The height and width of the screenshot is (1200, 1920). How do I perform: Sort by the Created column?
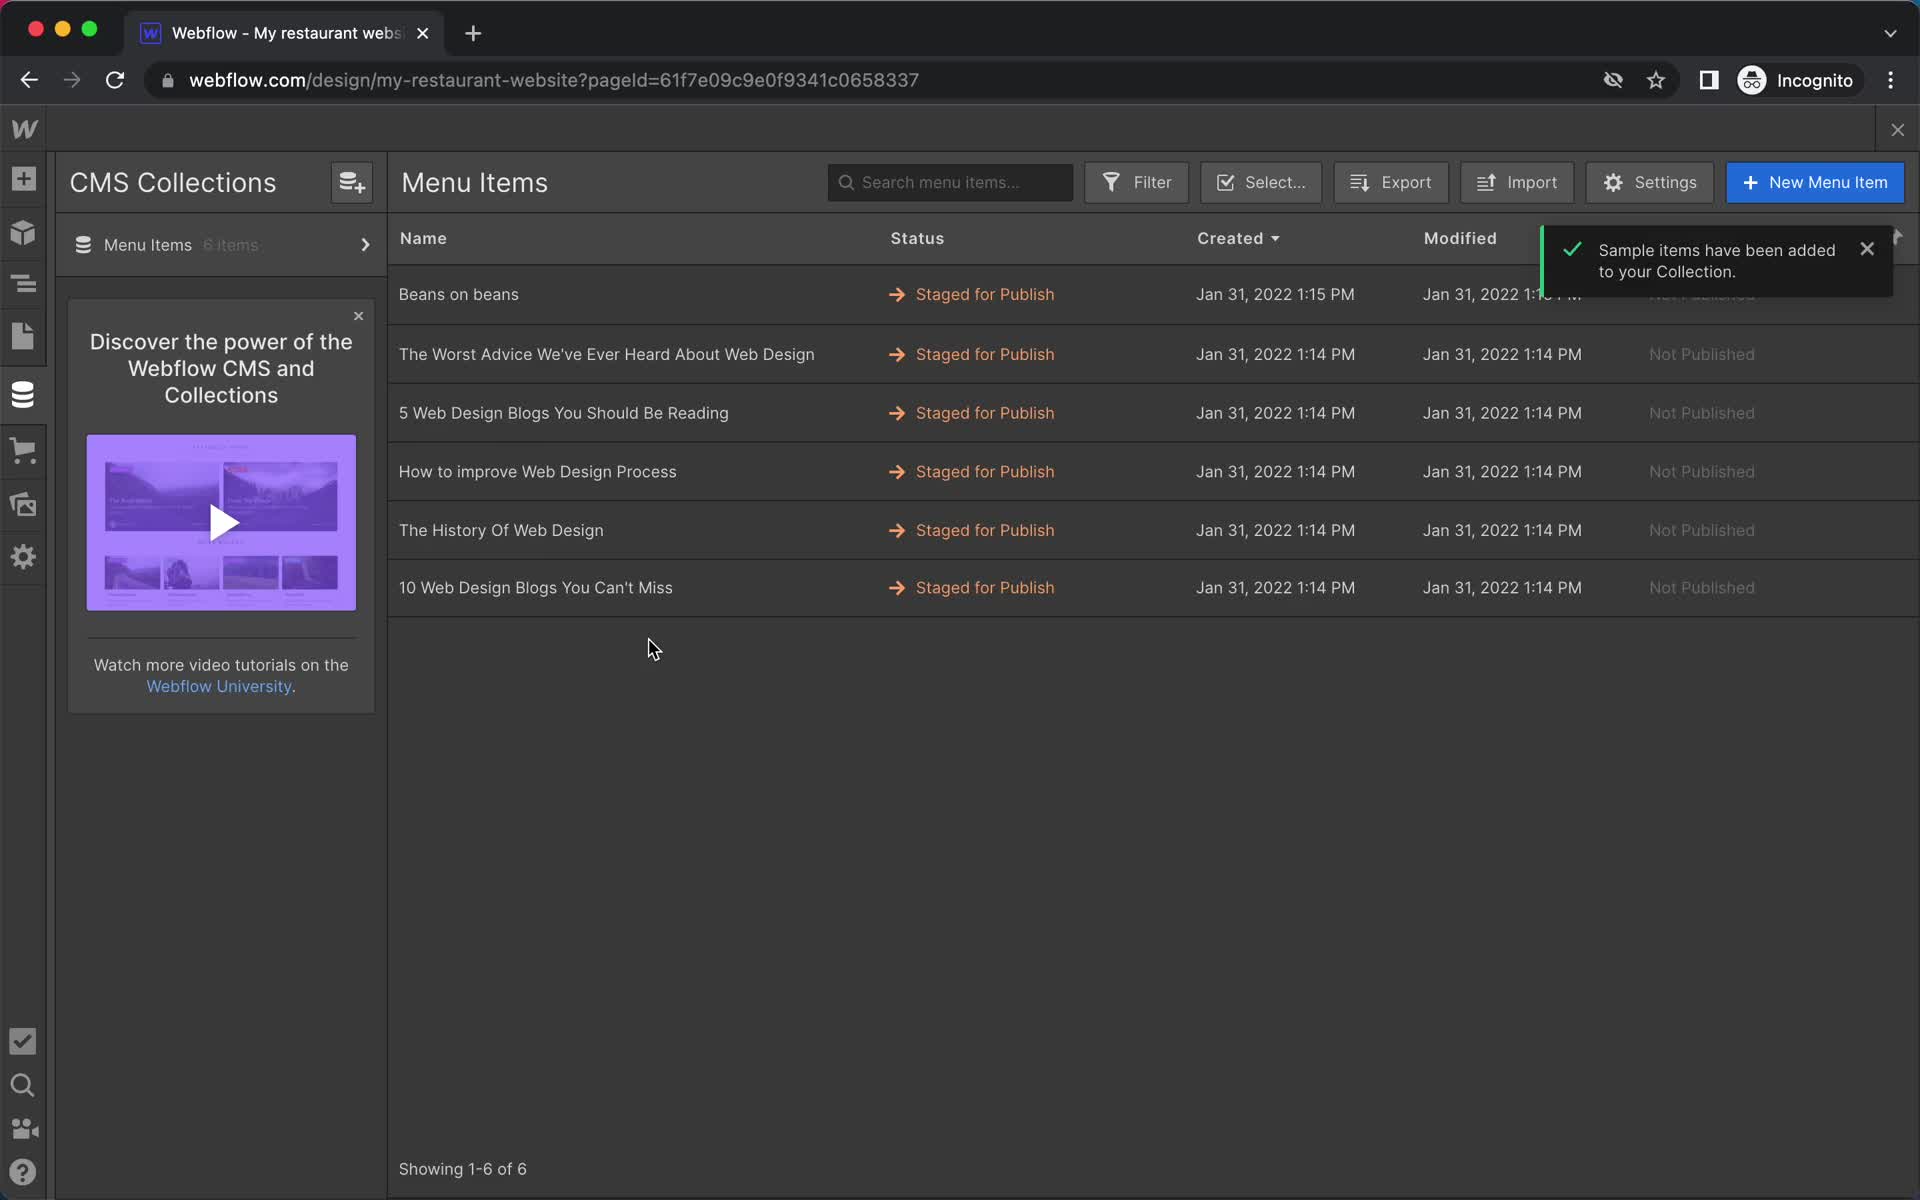pos(1238,238)
